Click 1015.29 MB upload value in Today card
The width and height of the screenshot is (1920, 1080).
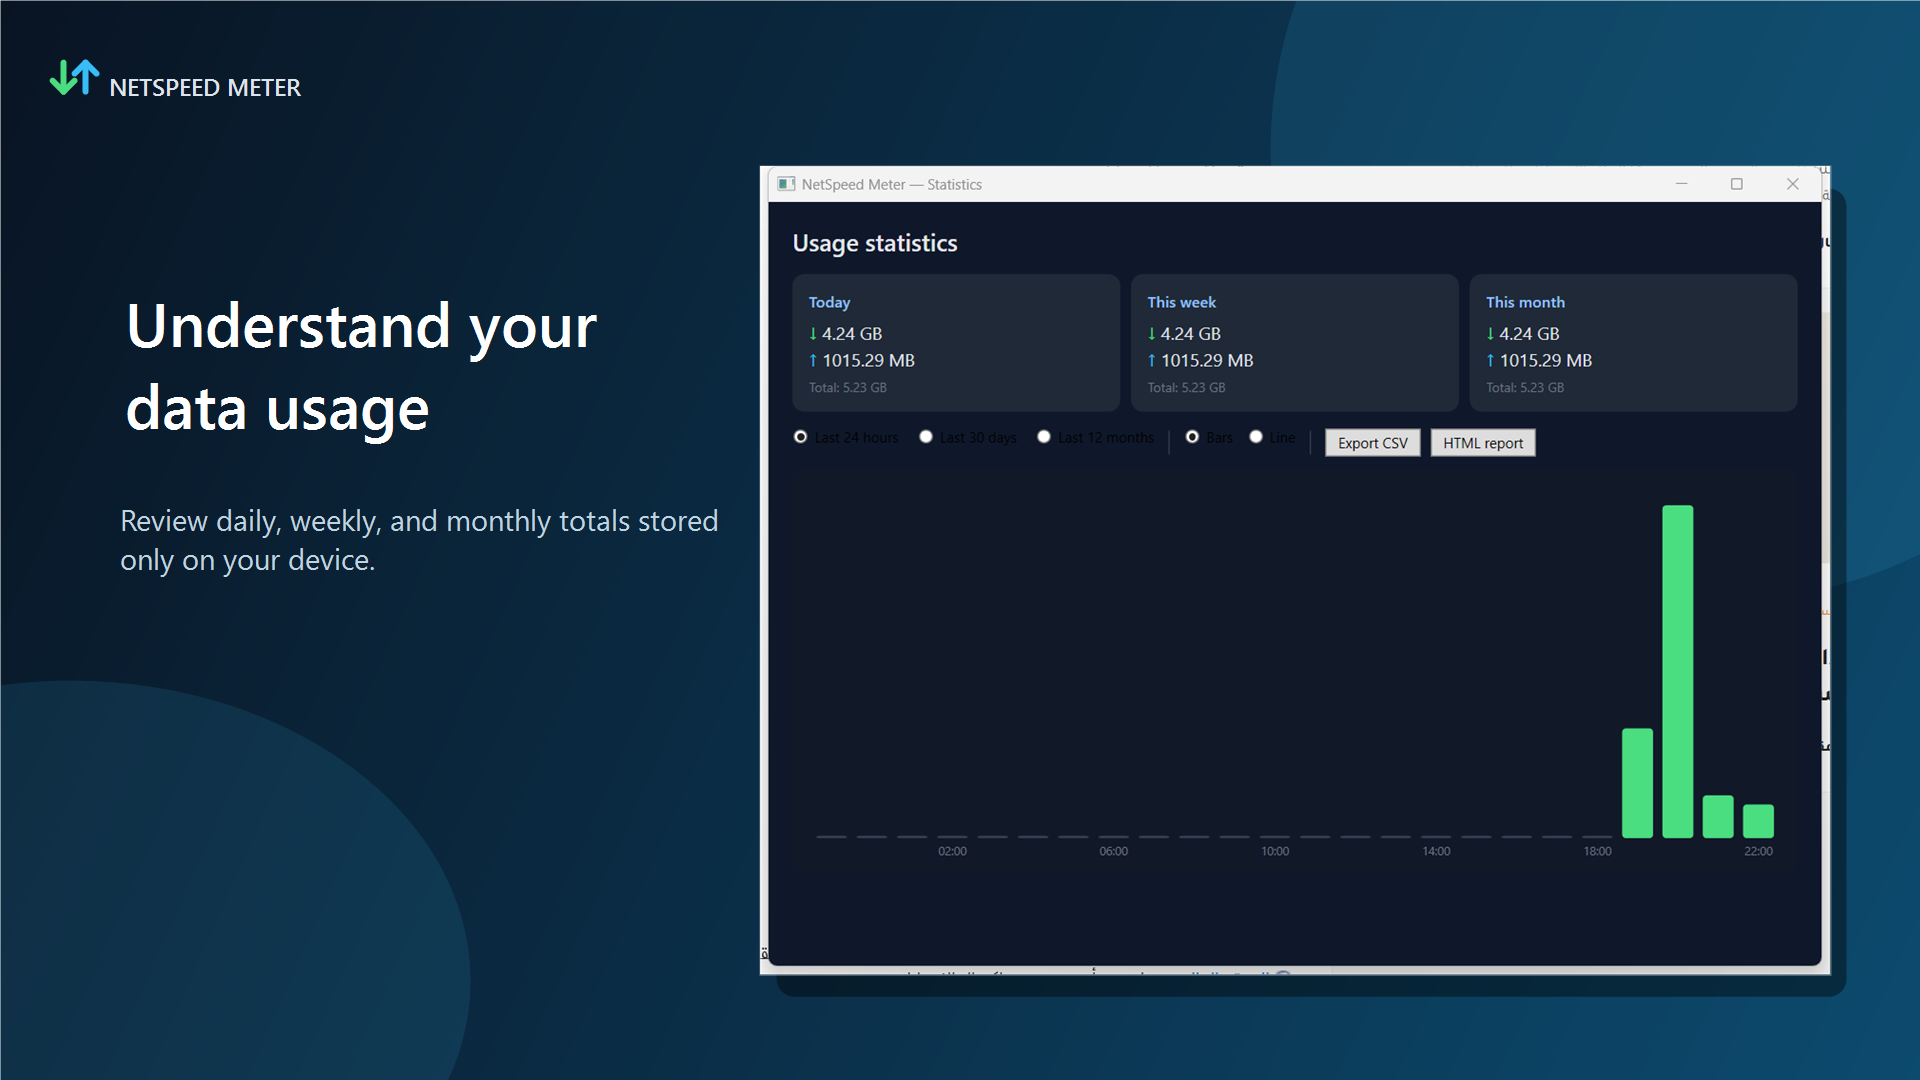tap(868, 360)
